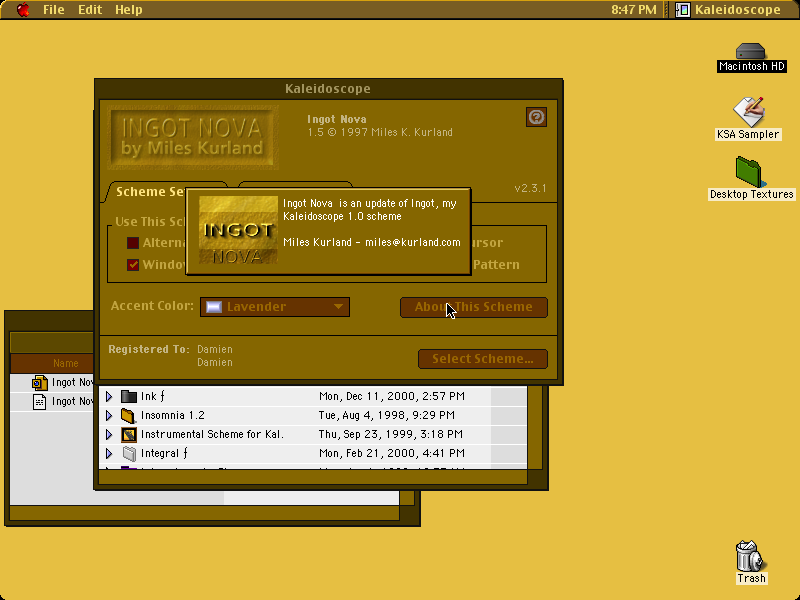Open the Help menu
Screen dimensions: 800x600
click(x=128, y=10)
